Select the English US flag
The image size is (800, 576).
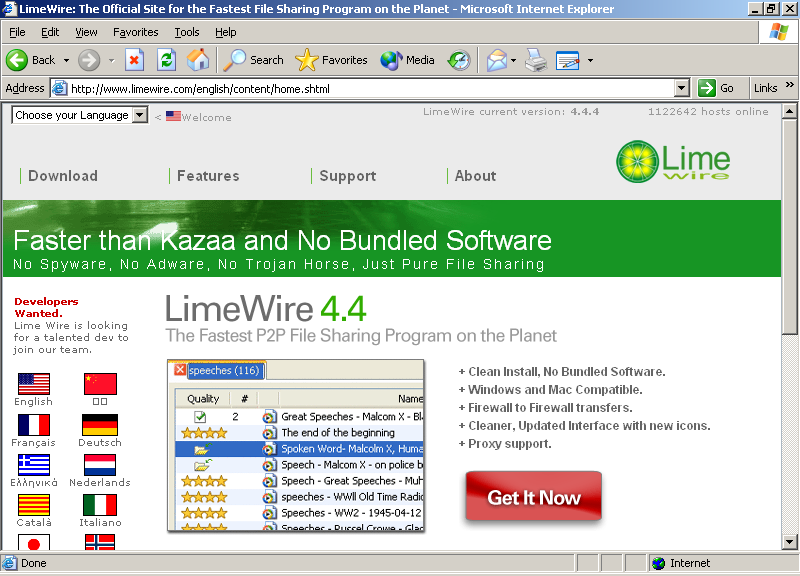pos(34,384)
